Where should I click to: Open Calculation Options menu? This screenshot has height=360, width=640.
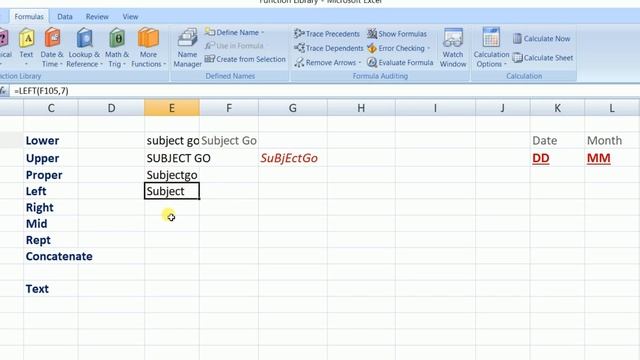click(491, 47)
